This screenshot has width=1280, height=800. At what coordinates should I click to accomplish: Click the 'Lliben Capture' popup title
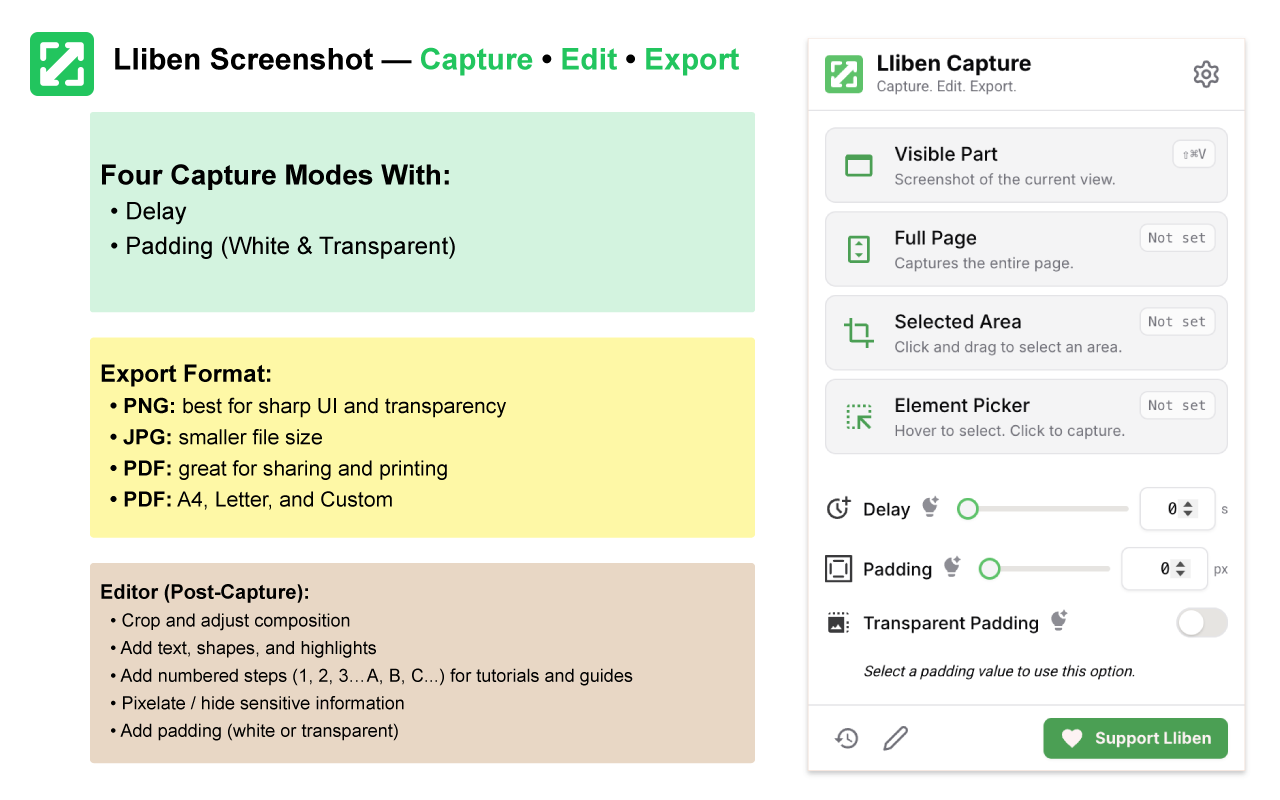point(954,63)
